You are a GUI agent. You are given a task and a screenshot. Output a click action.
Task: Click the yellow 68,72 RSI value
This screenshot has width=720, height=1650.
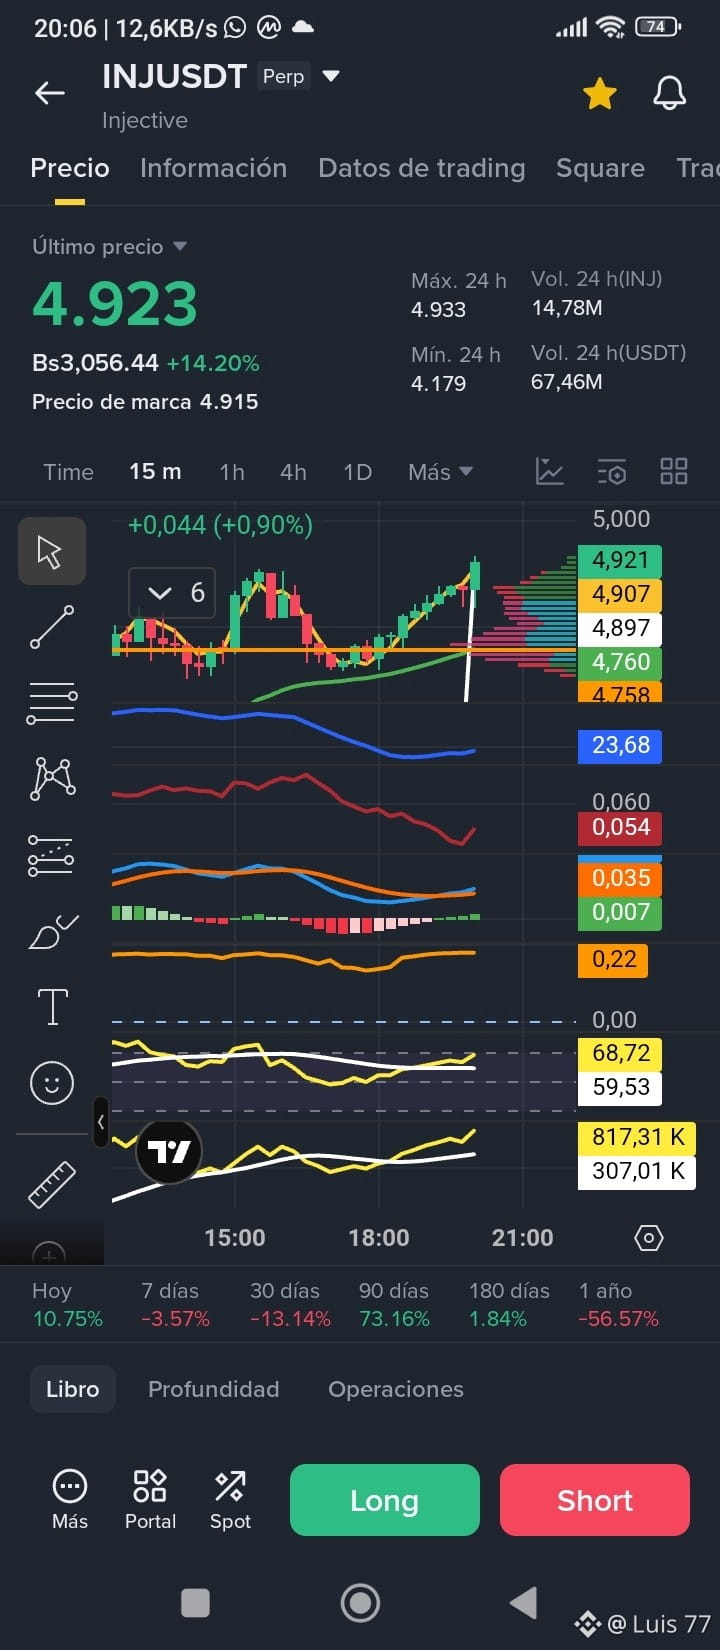click(620, 1053)
